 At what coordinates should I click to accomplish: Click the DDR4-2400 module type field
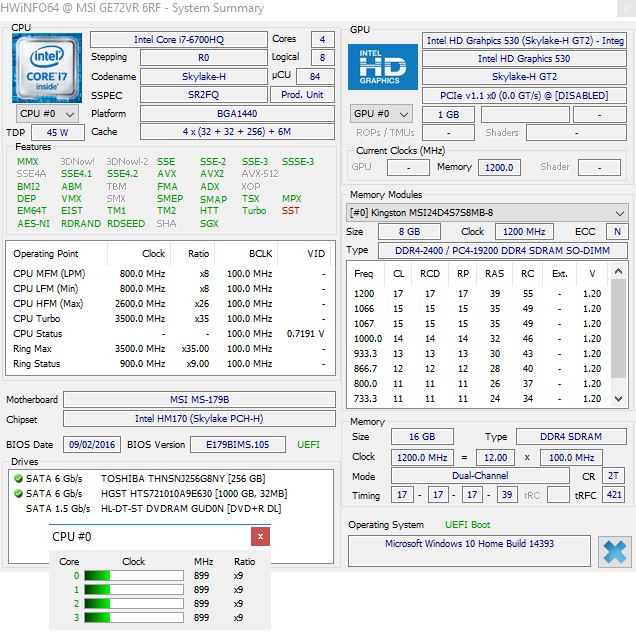pos(503,251)
